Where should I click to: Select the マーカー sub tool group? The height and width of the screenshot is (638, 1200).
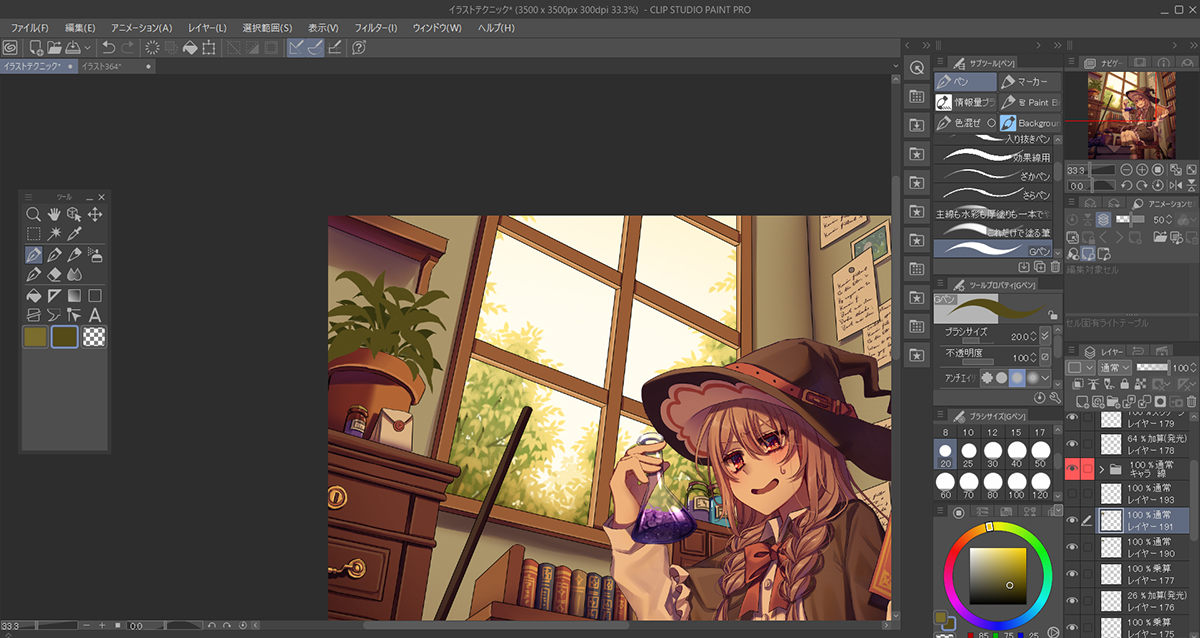(x=1030, y=82)
